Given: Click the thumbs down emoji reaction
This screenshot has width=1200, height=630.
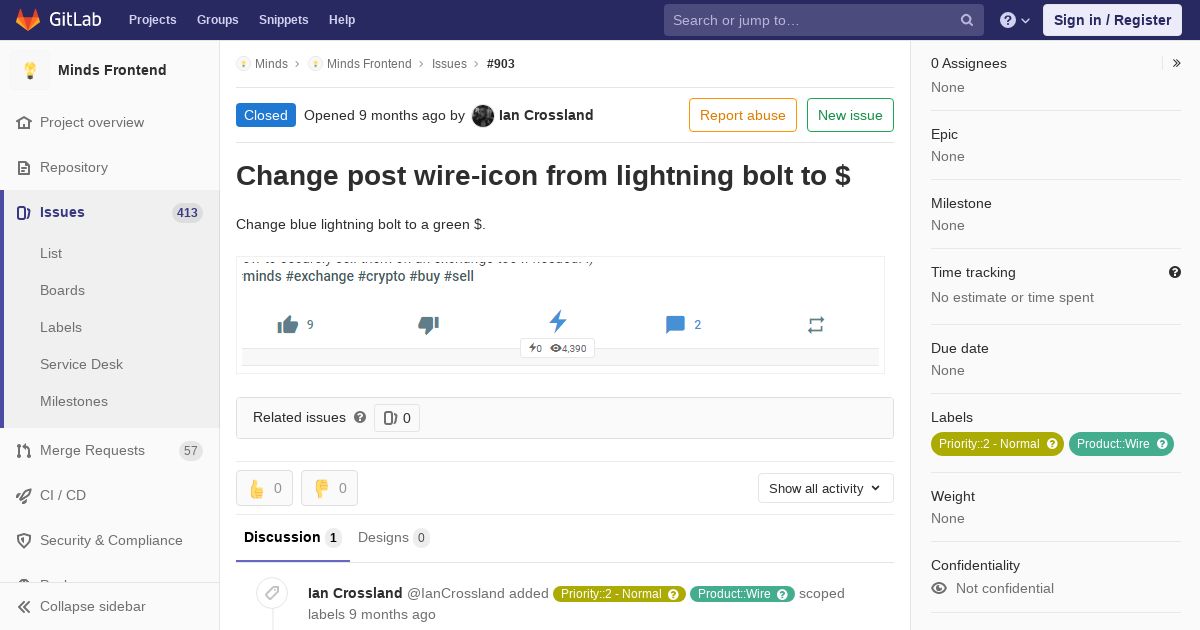Looking at the screenshot, I should 329,488.
